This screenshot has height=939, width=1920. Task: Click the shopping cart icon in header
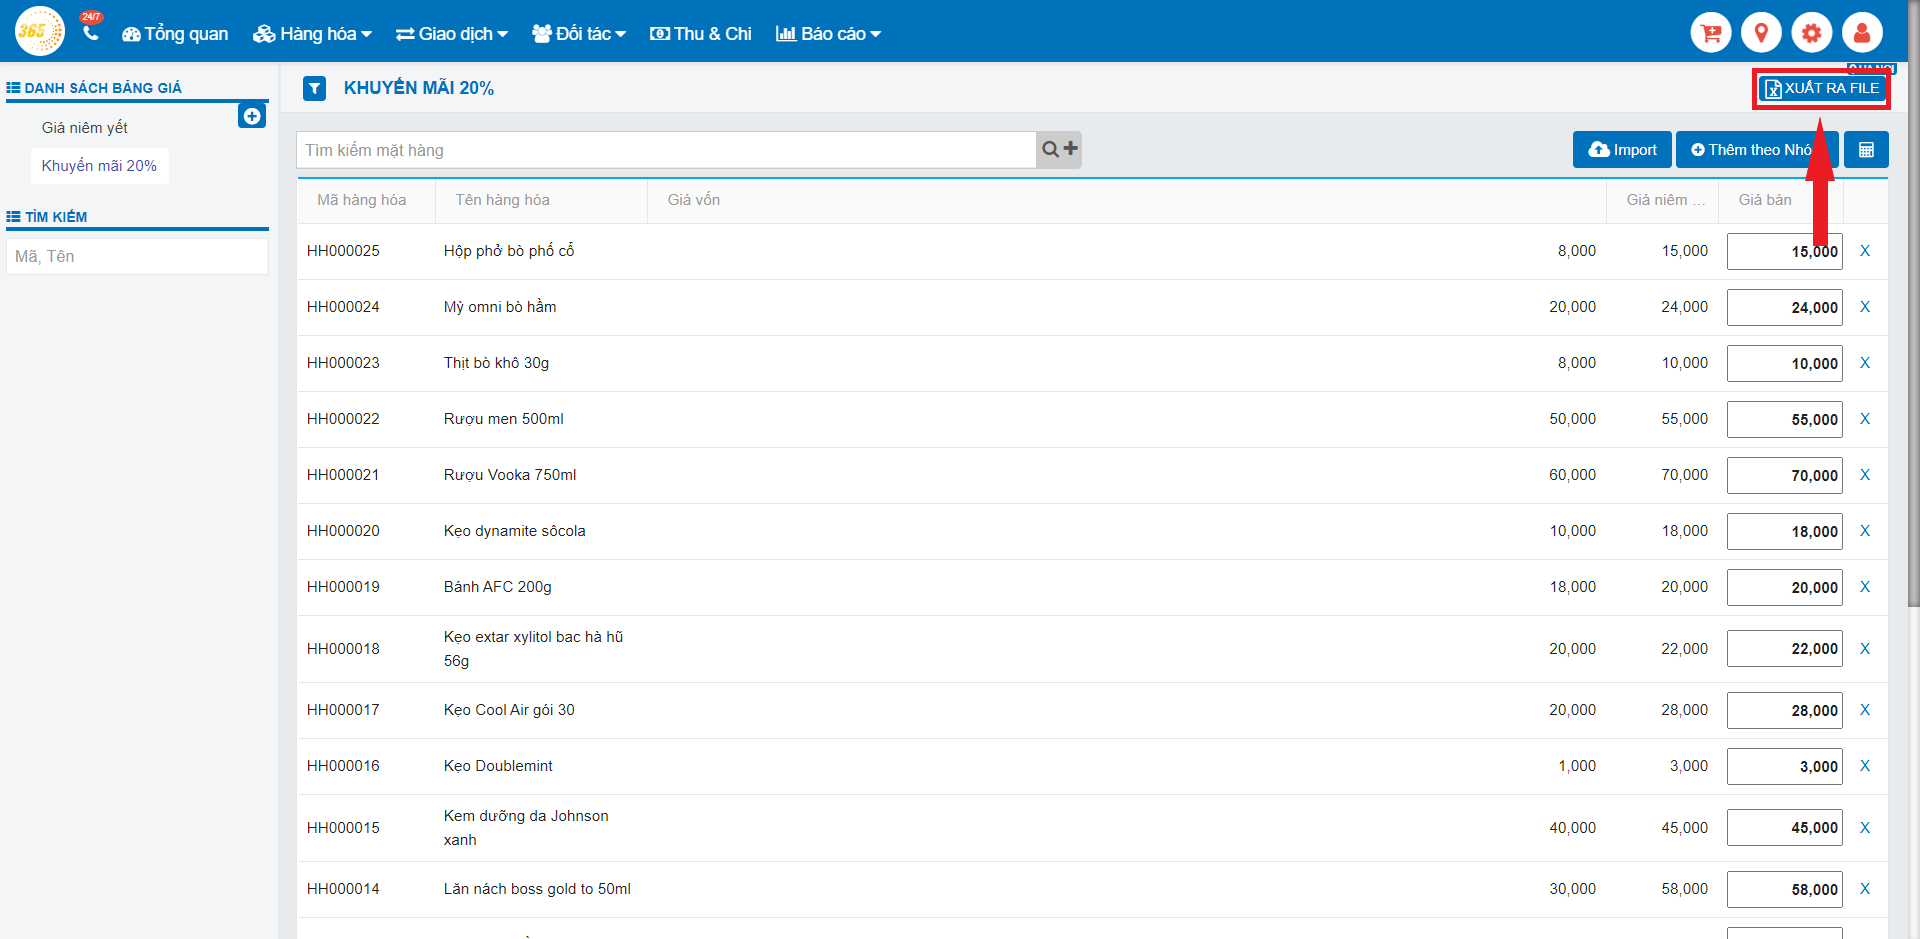1711,33
